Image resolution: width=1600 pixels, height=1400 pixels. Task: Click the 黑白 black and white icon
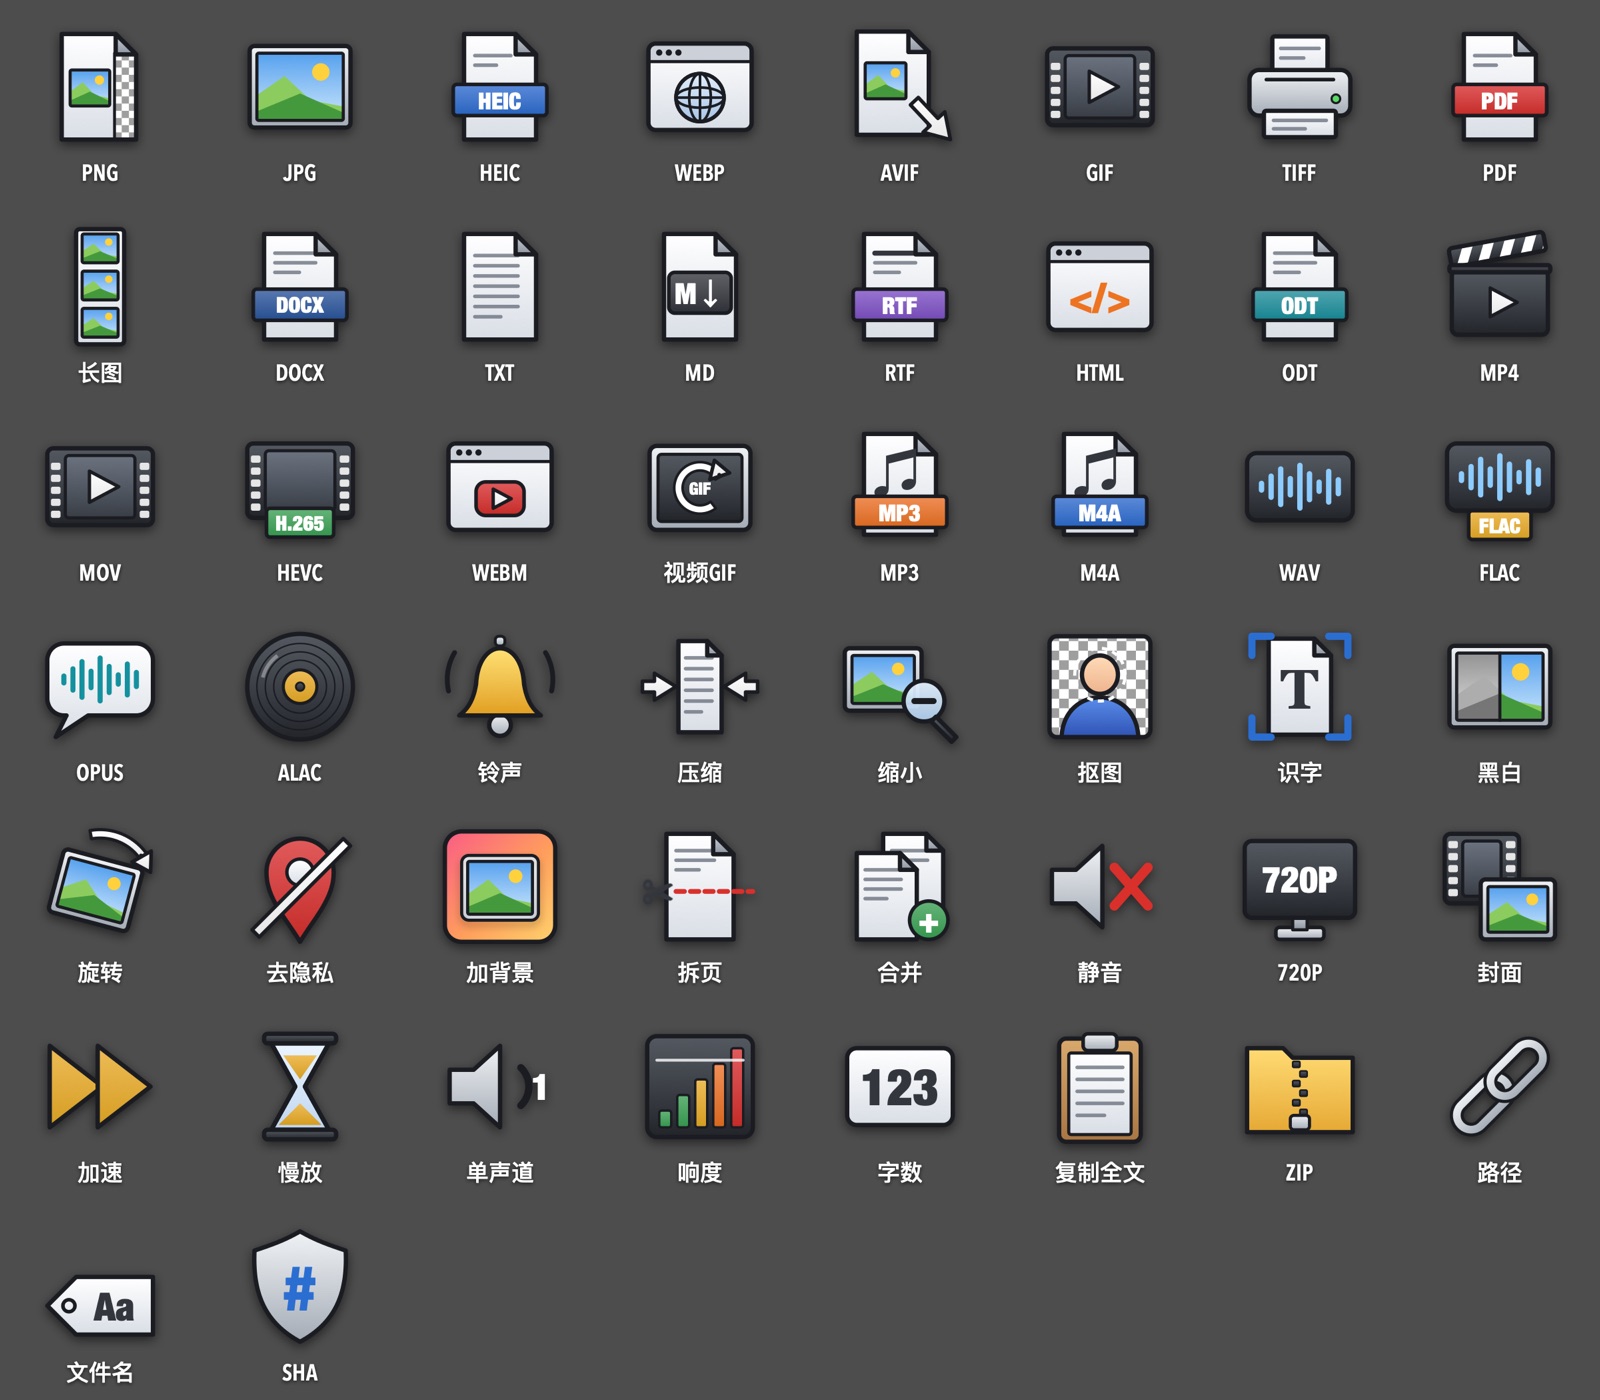coord(1499,687)
